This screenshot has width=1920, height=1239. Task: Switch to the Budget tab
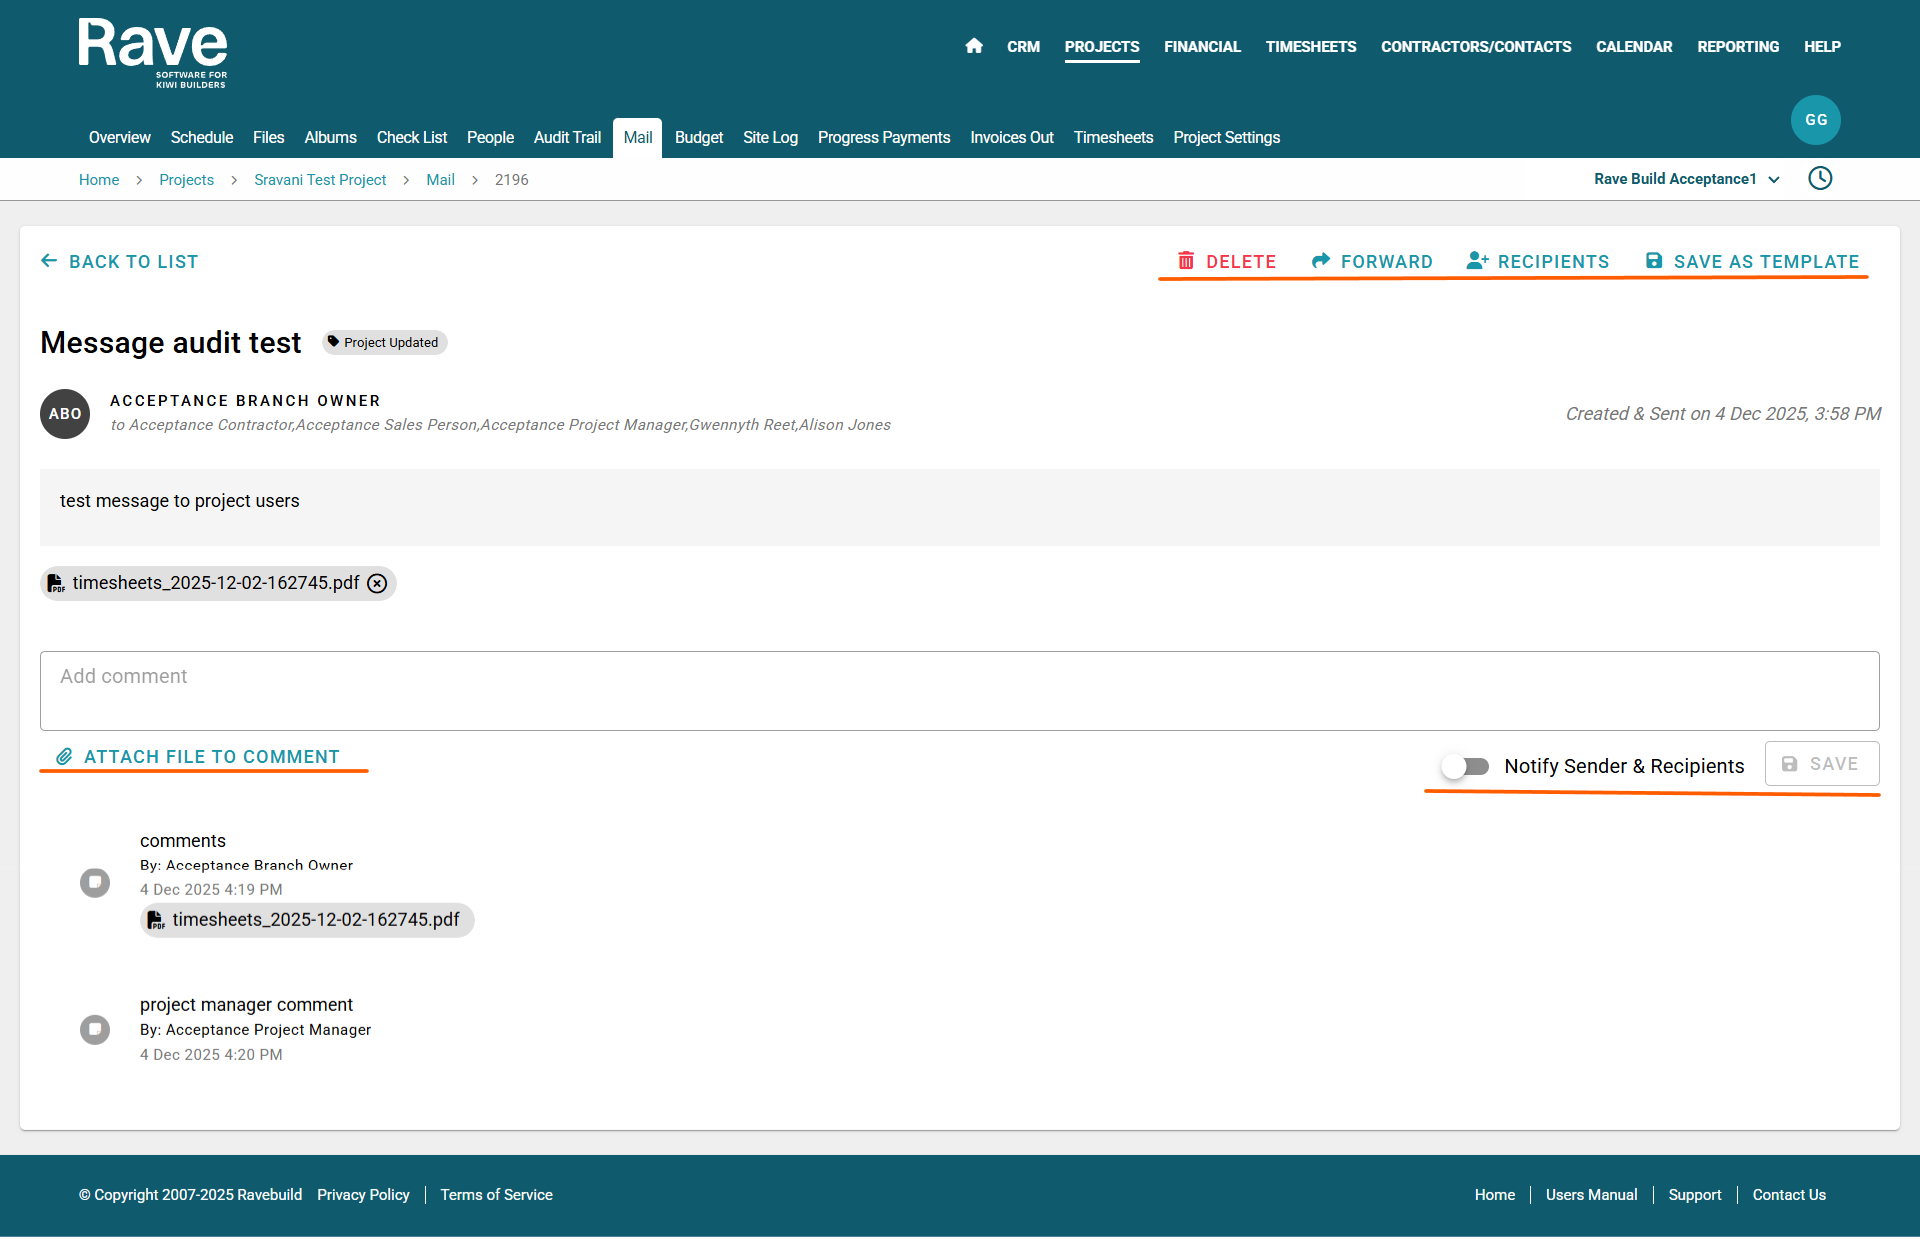click(698, 138)
